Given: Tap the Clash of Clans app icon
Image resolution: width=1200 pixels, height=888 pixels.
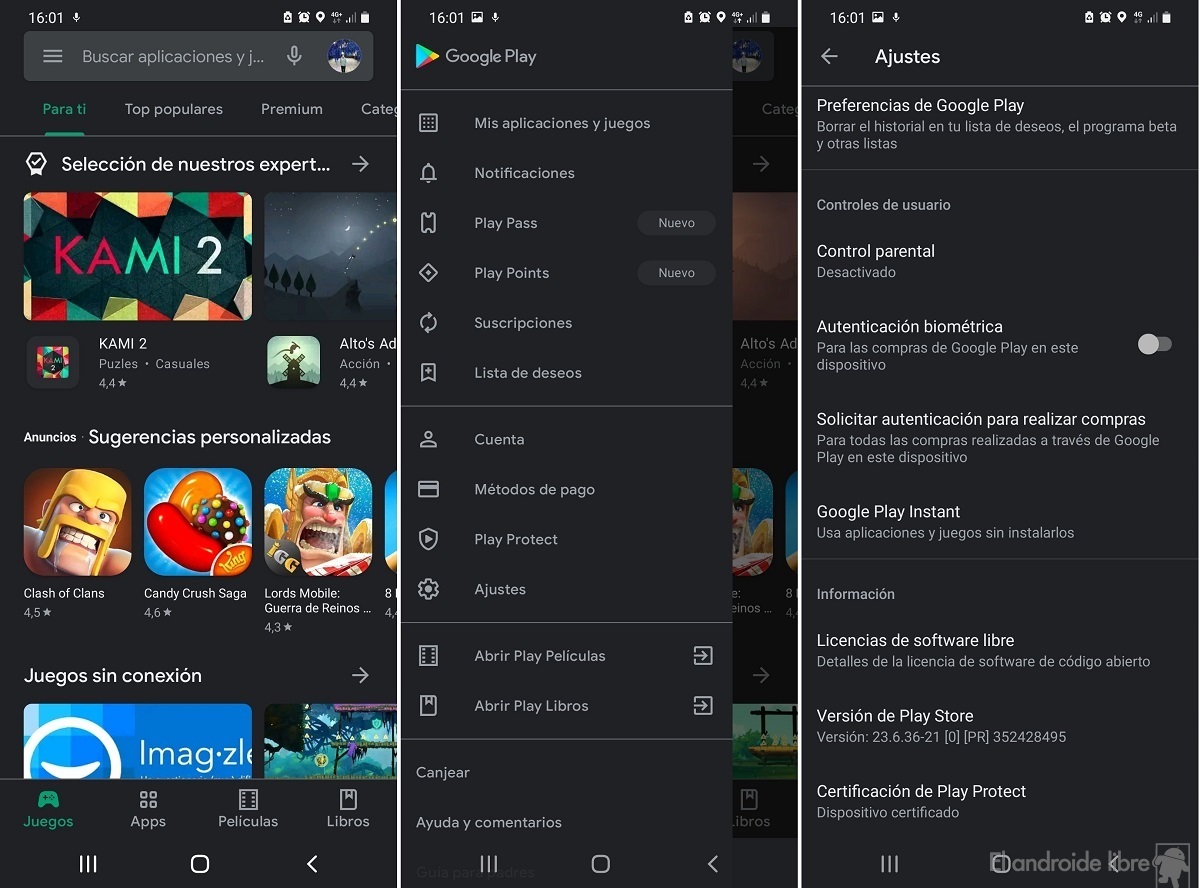Looking at the screenshot, I should click(78, 522).
